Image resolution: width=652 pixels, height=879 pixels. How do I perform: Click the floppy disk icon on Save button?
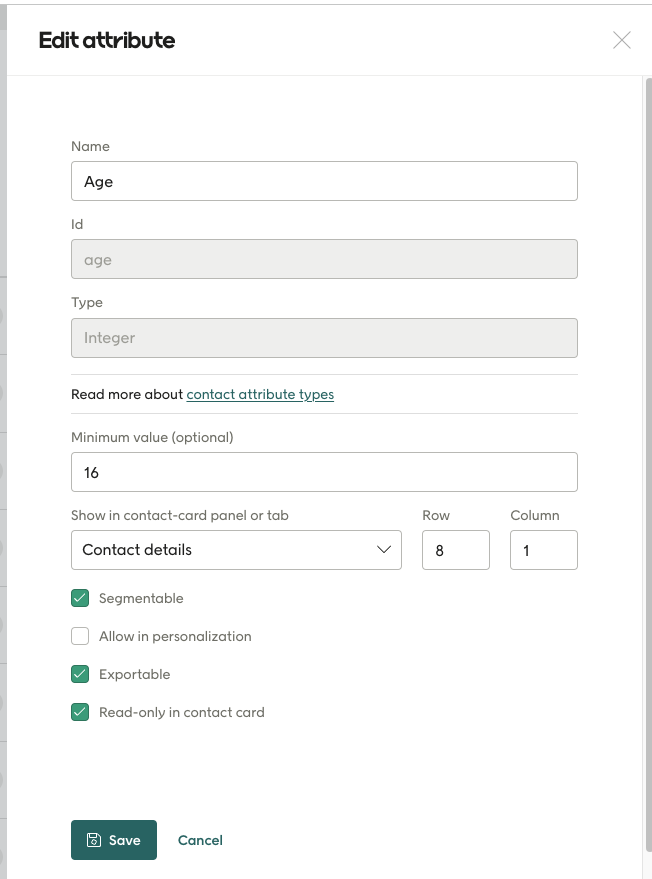[x=94, y=840]
